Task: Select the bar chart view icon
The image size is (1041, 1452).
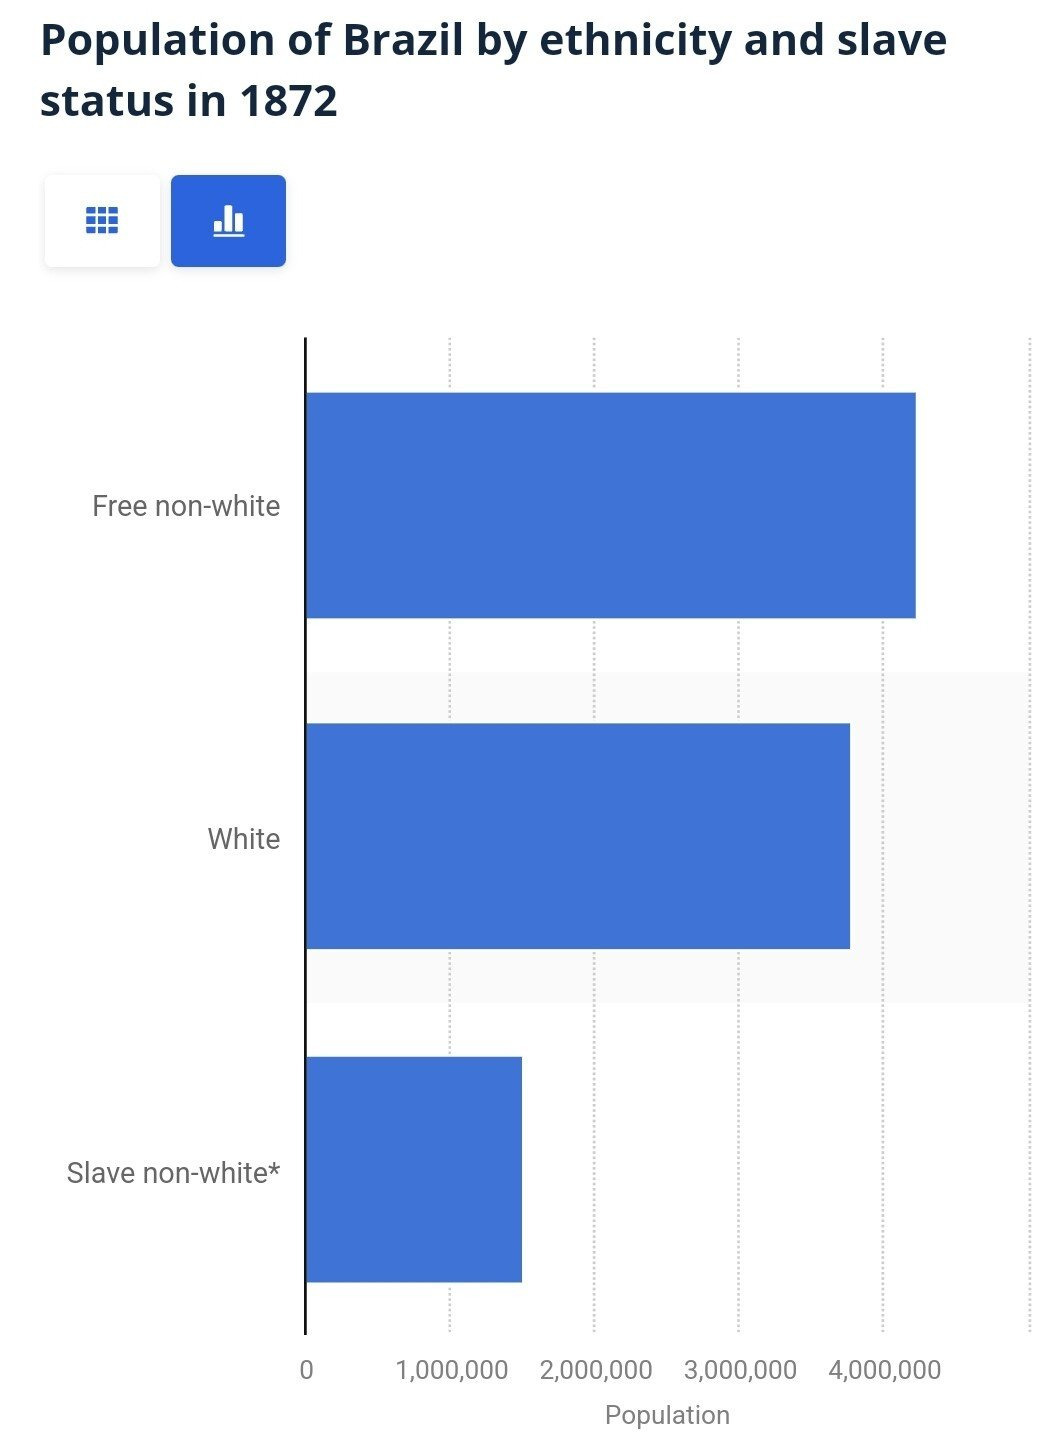Action: [x=228, y=221]
